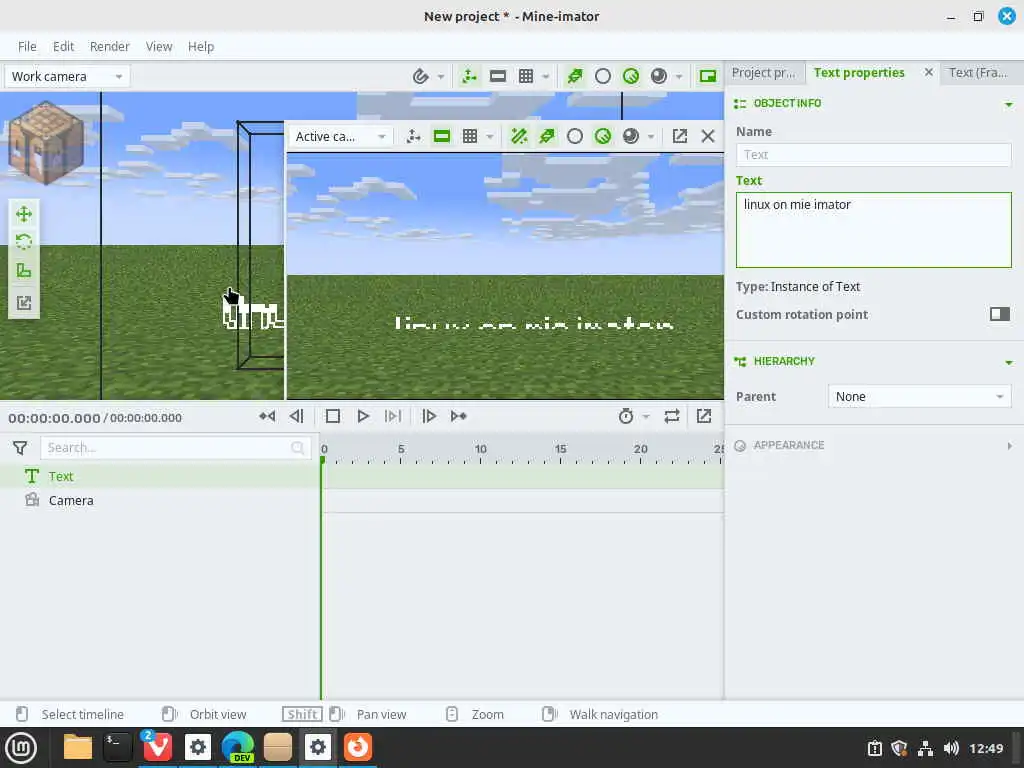Toggle particles icon in Active camera view
Screen dimensions: 1024x768
click(x=547, y=136)
